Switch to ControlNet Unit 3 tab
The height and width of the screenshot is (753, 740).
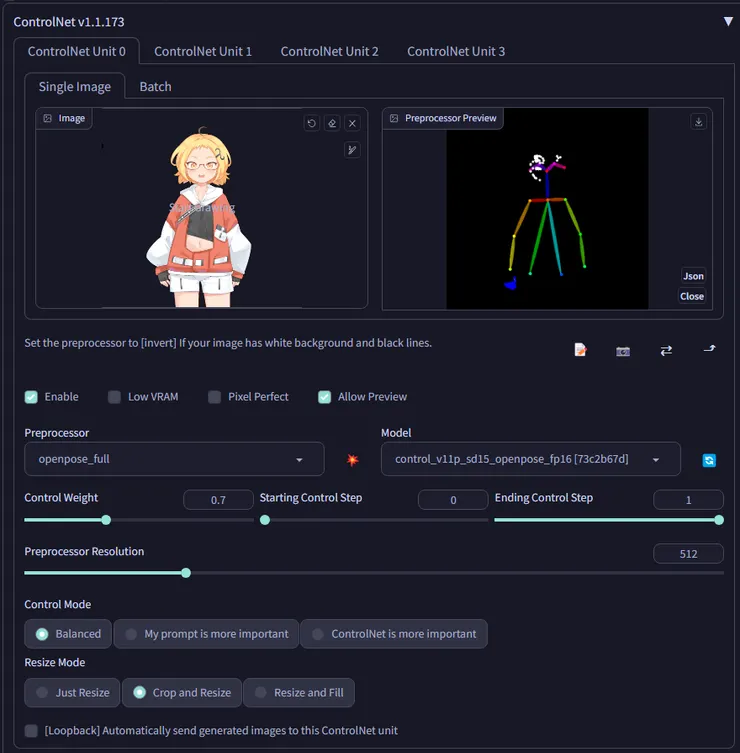click(456, 51)
